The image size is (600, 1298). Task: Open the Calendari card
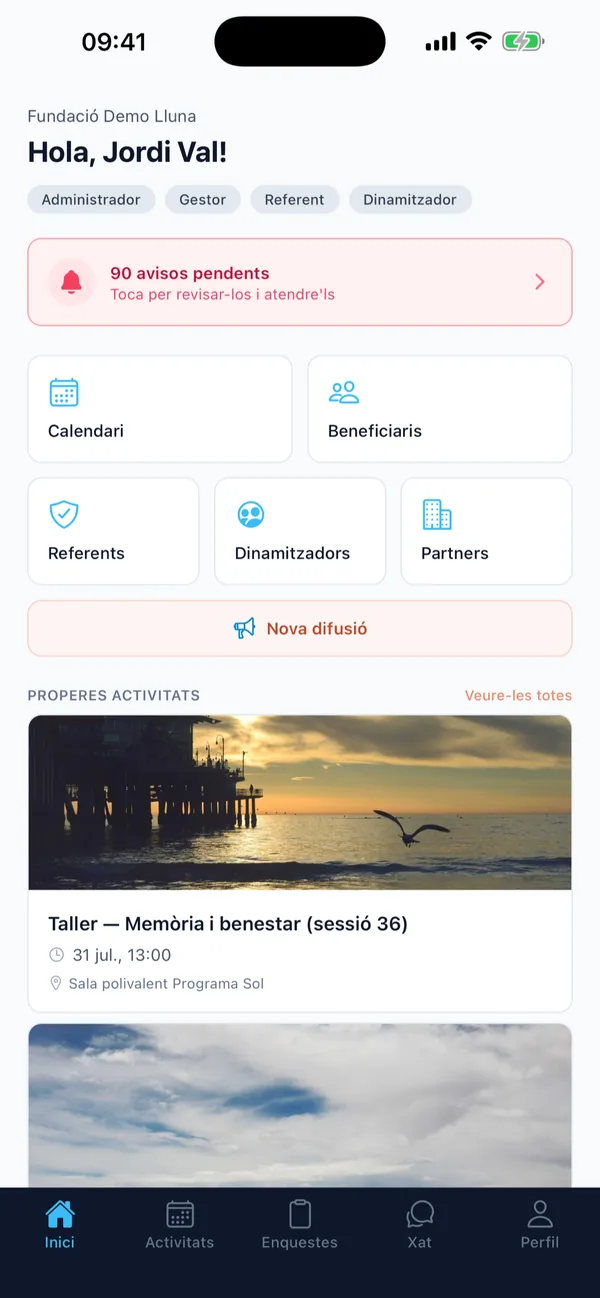pyautogui.click(x=160, y=409)
